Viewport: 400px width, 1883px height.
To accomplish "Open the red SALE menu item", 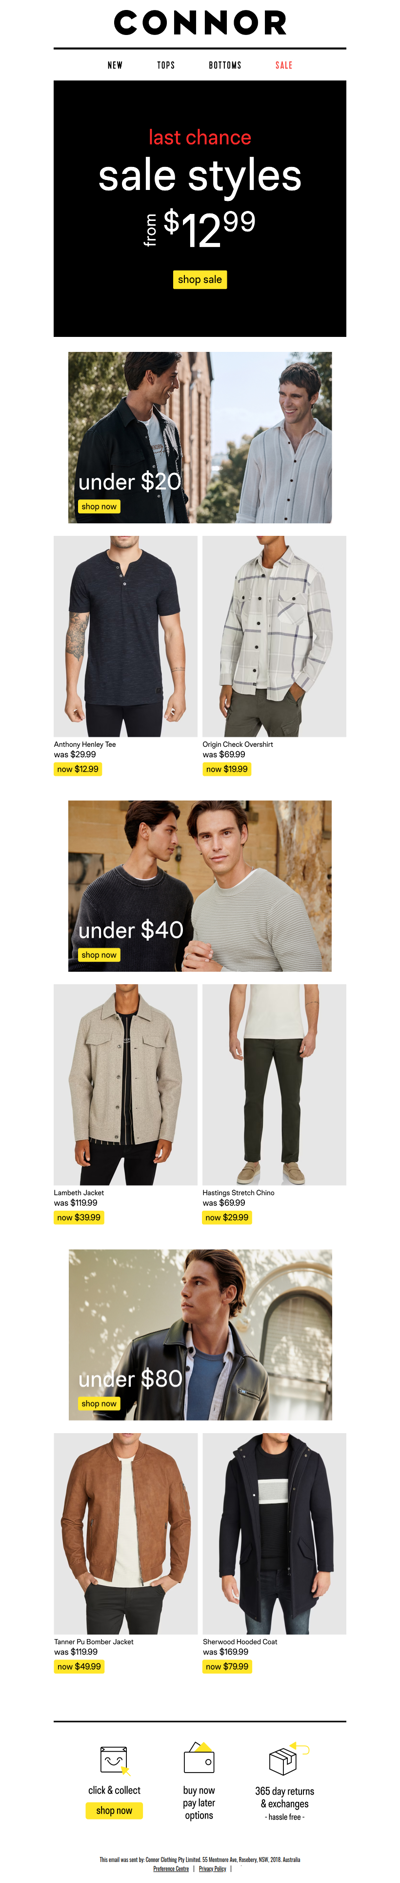I will pyautogui.click(x=284, y=65).
